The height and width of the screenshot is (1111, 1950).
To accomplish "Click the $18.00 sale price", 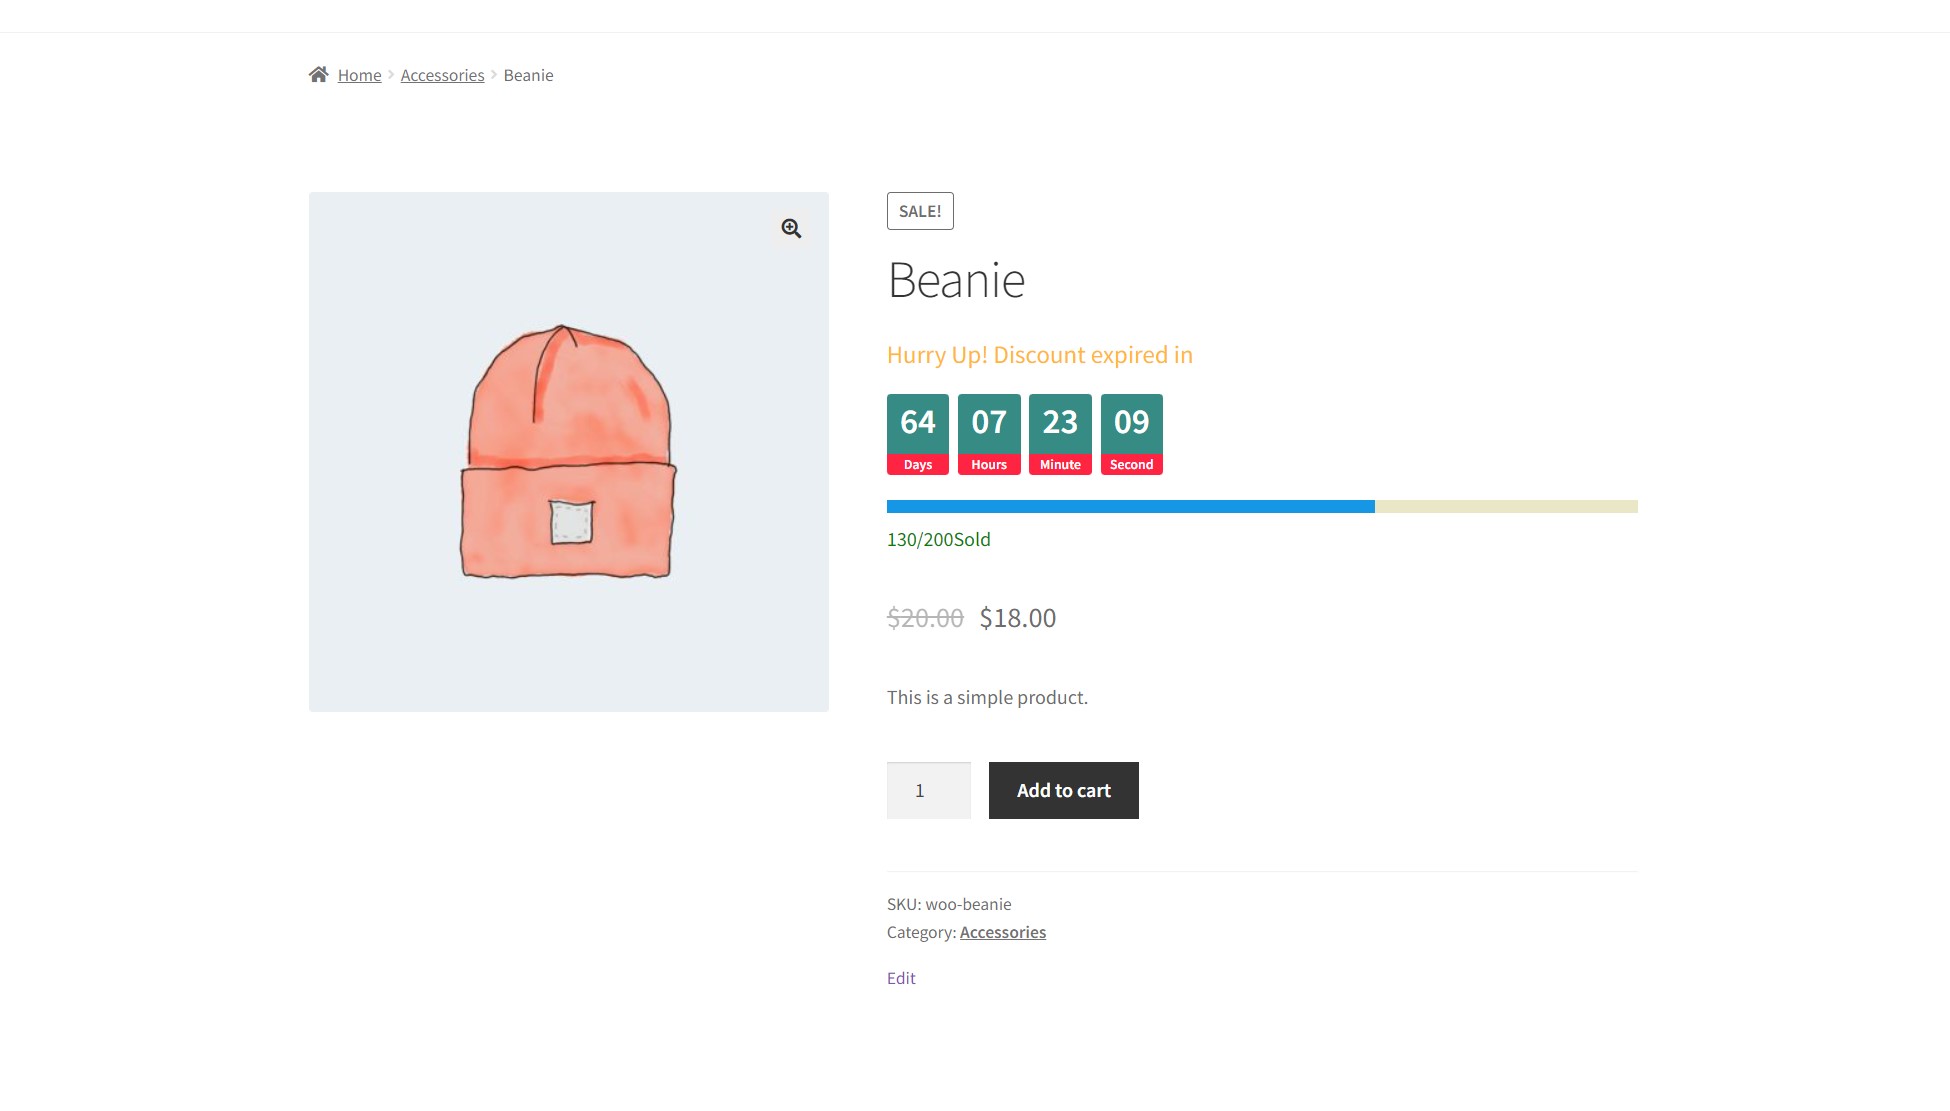I will click(x=1017, y=618).
